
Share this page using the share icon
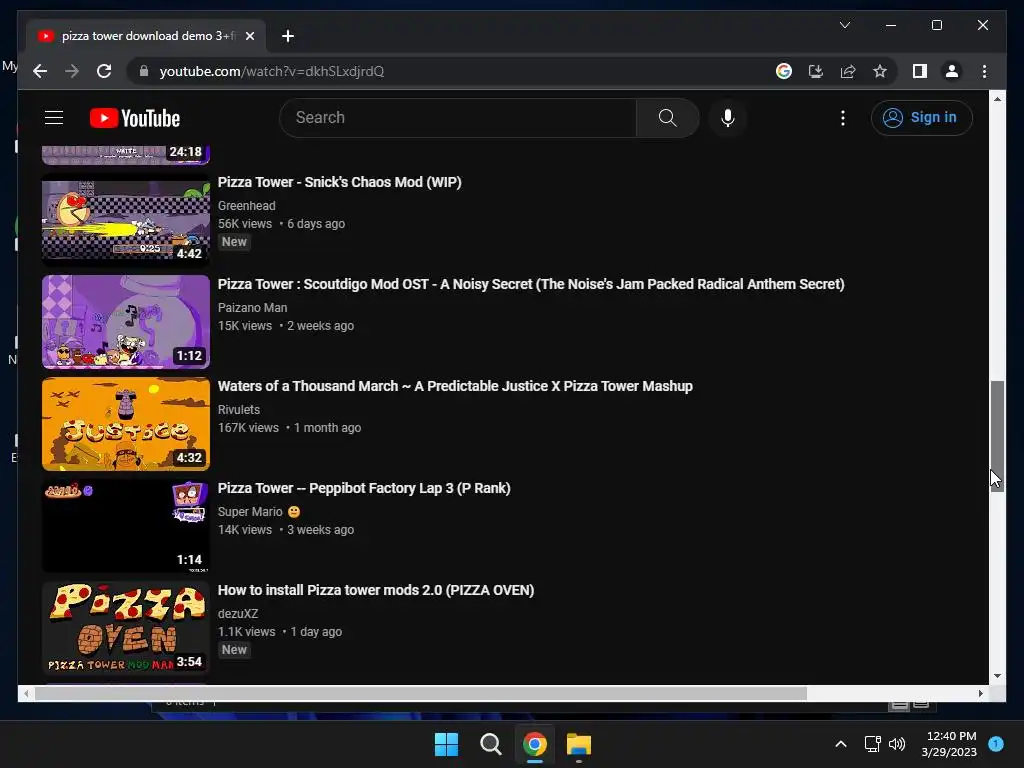[848, 71]
